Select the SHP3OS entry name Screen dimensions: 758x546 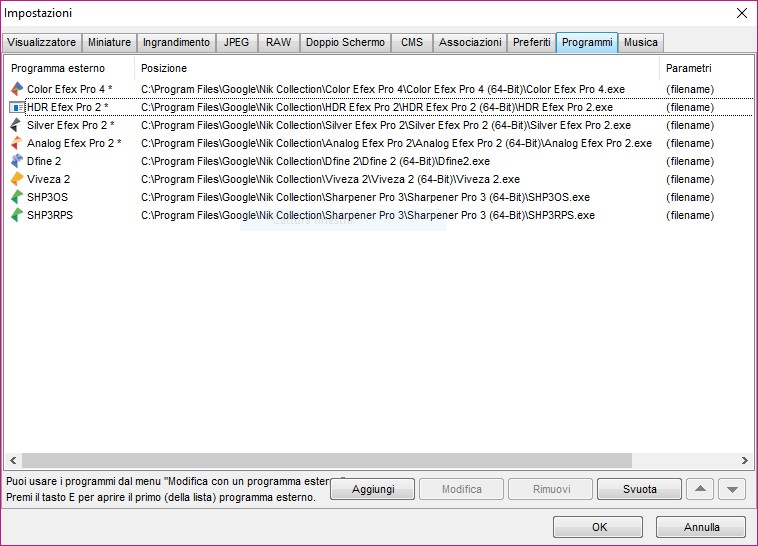point(47,196)
